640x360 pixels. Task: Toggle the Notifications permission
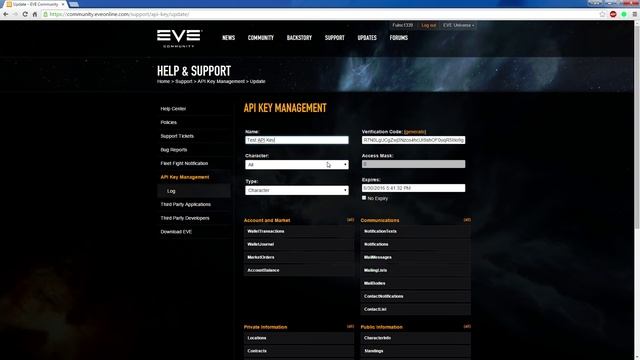[416, 244]
